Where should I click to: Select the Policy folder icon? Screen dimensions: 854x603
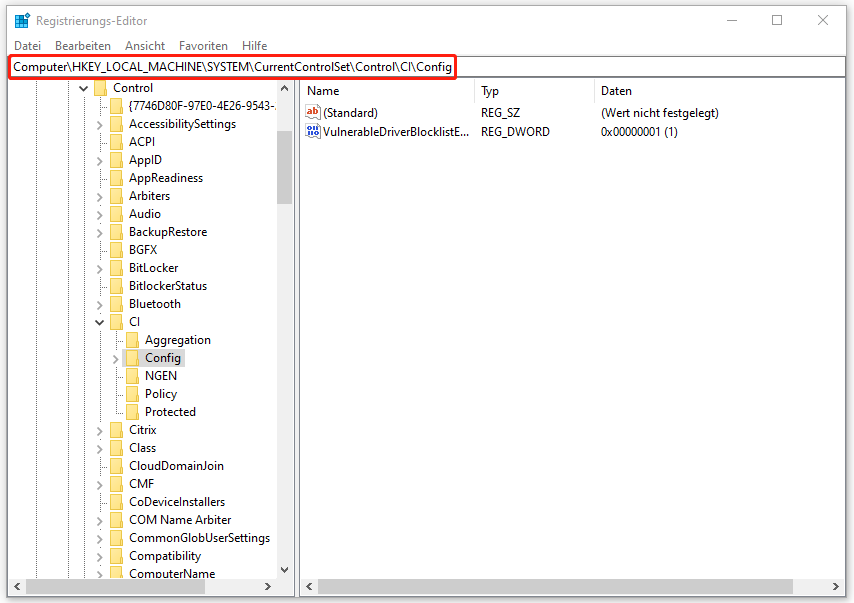point(132,394)
